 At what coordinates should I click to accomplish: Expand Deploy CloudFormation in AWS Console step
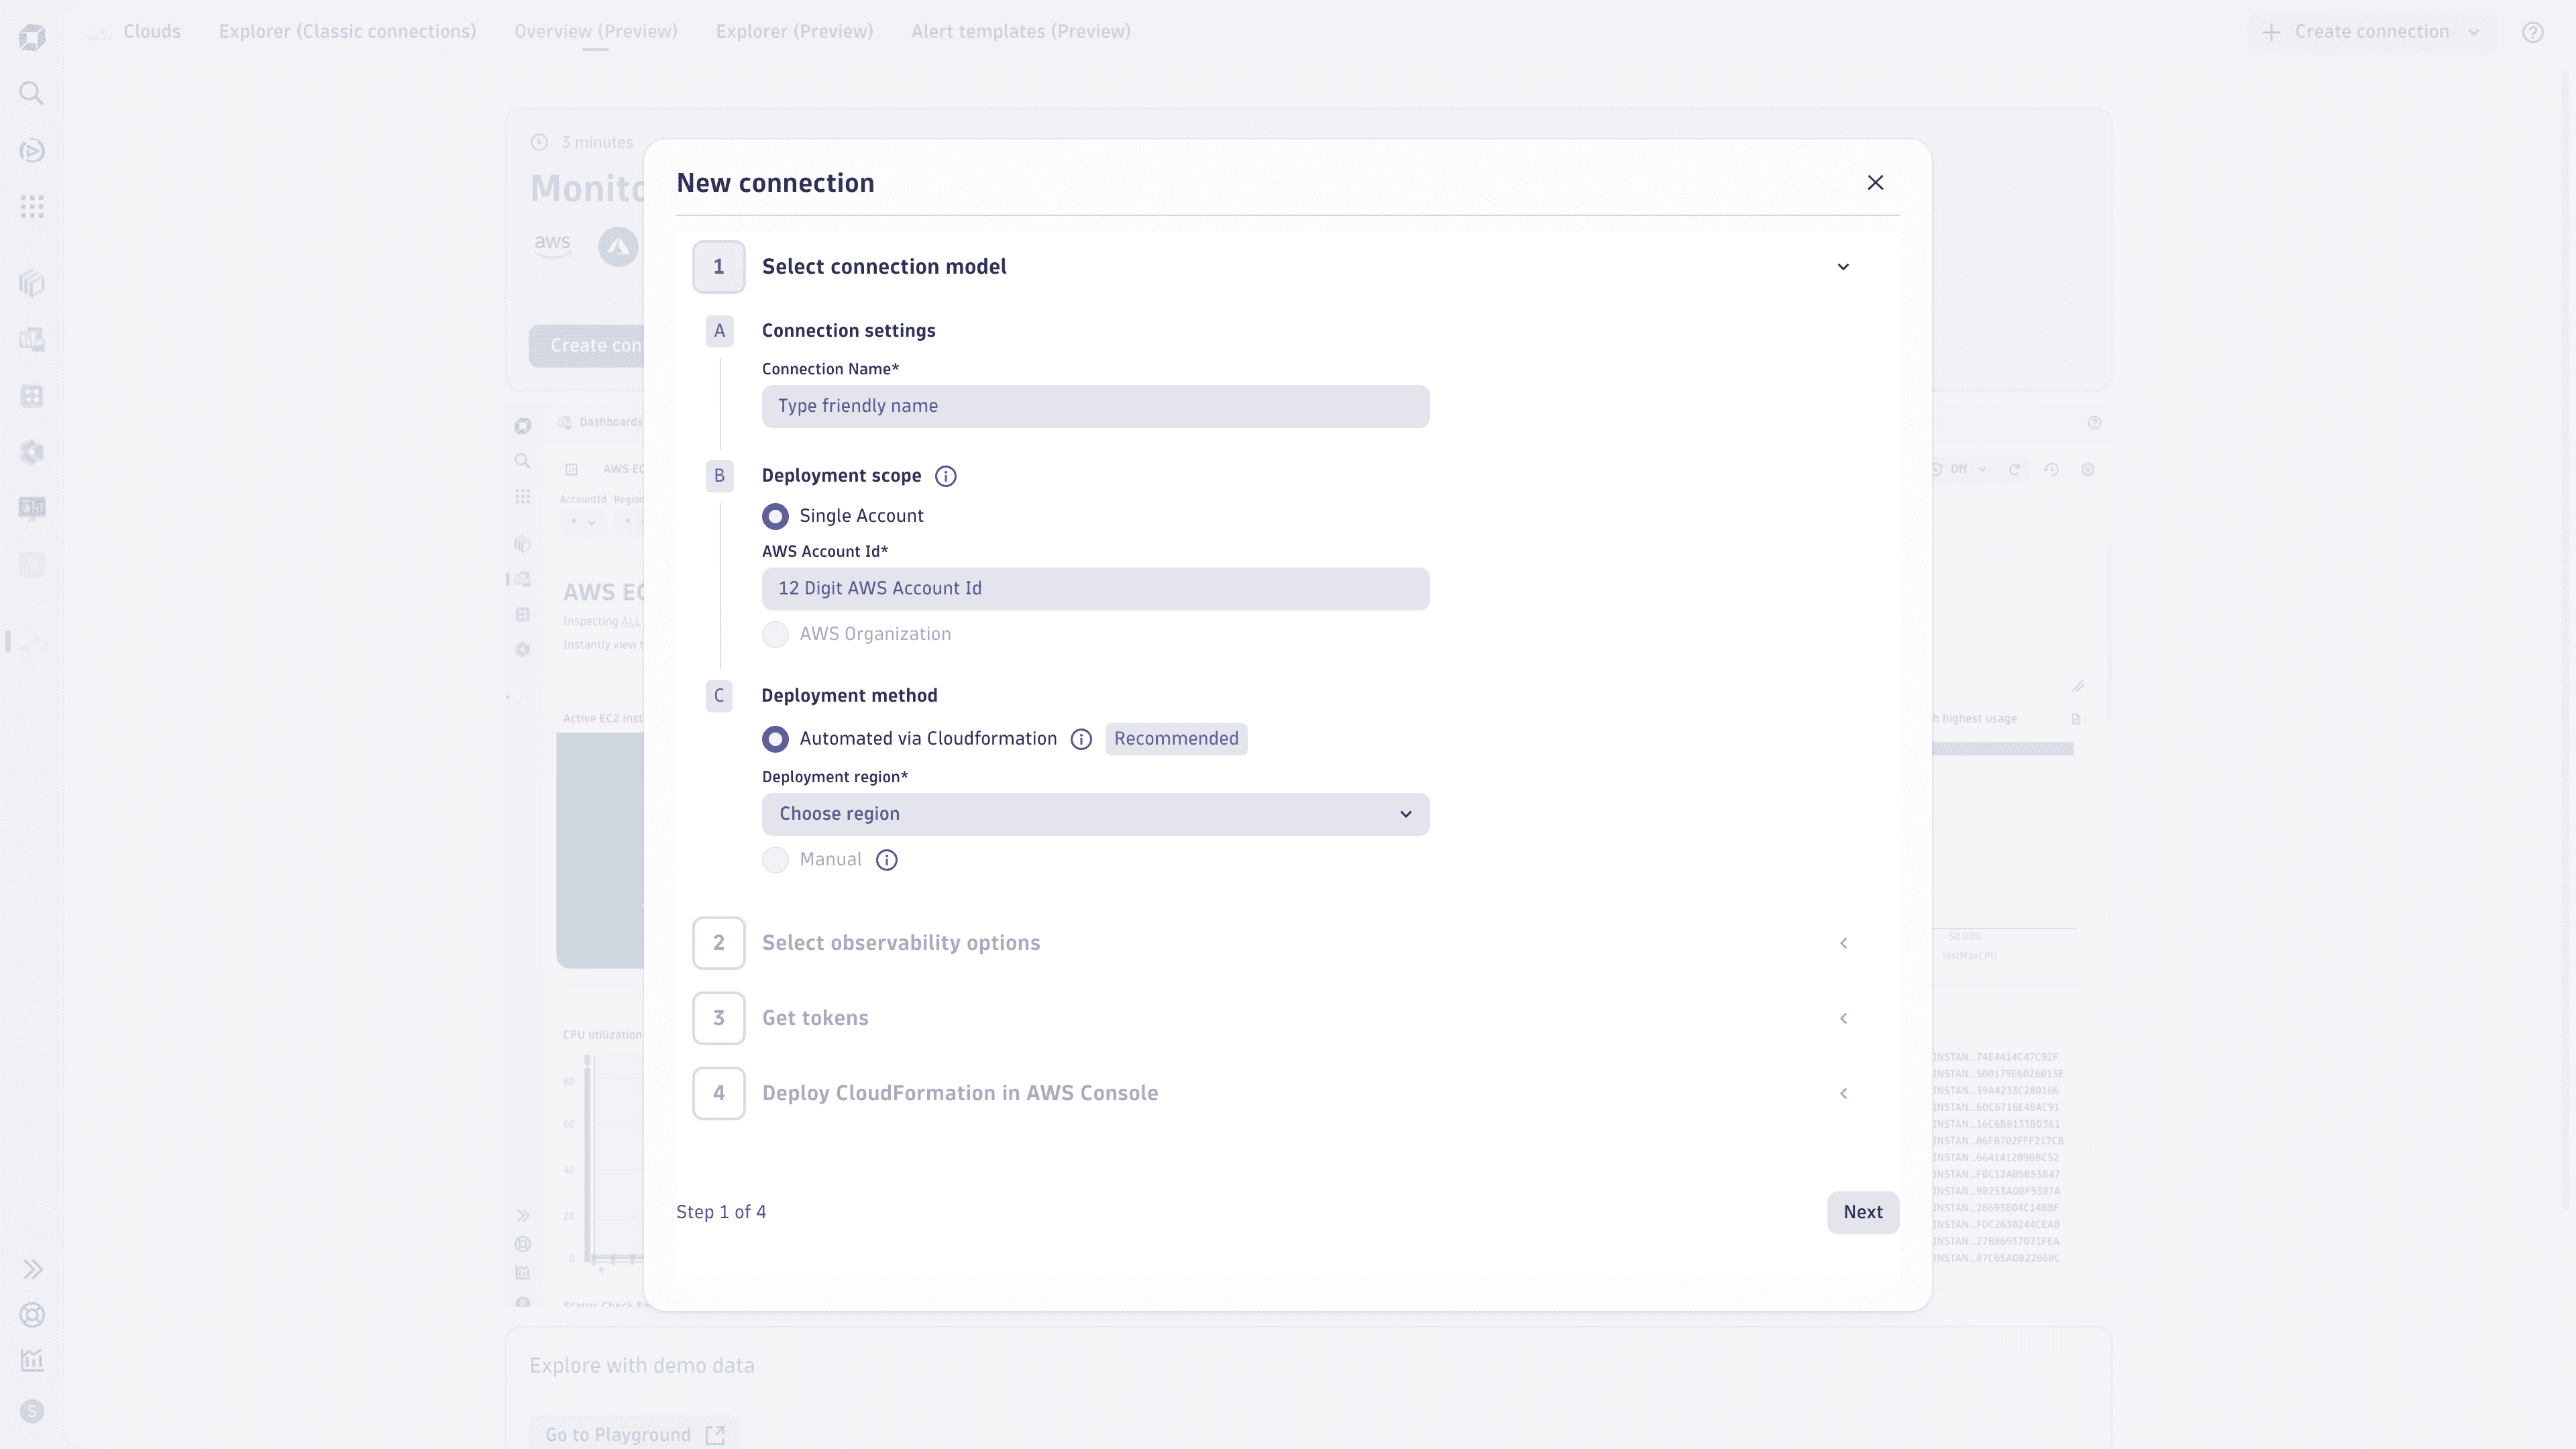tap(1843, 1093)
